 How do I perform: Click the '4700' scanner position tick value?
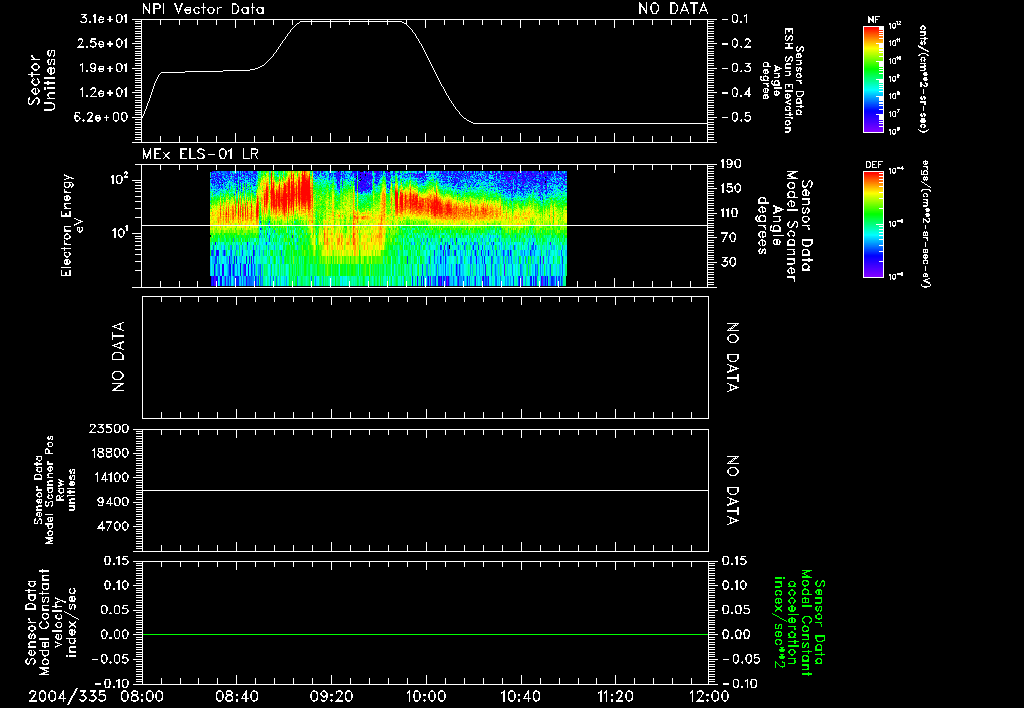tap(112, 526)
